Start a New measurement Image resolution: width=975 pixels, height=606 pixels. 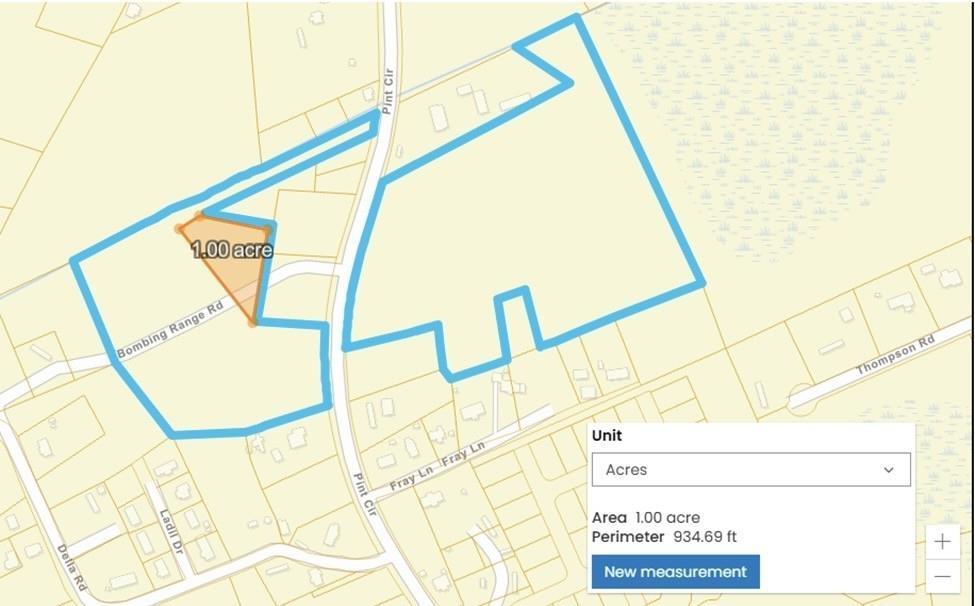point(675,572)
